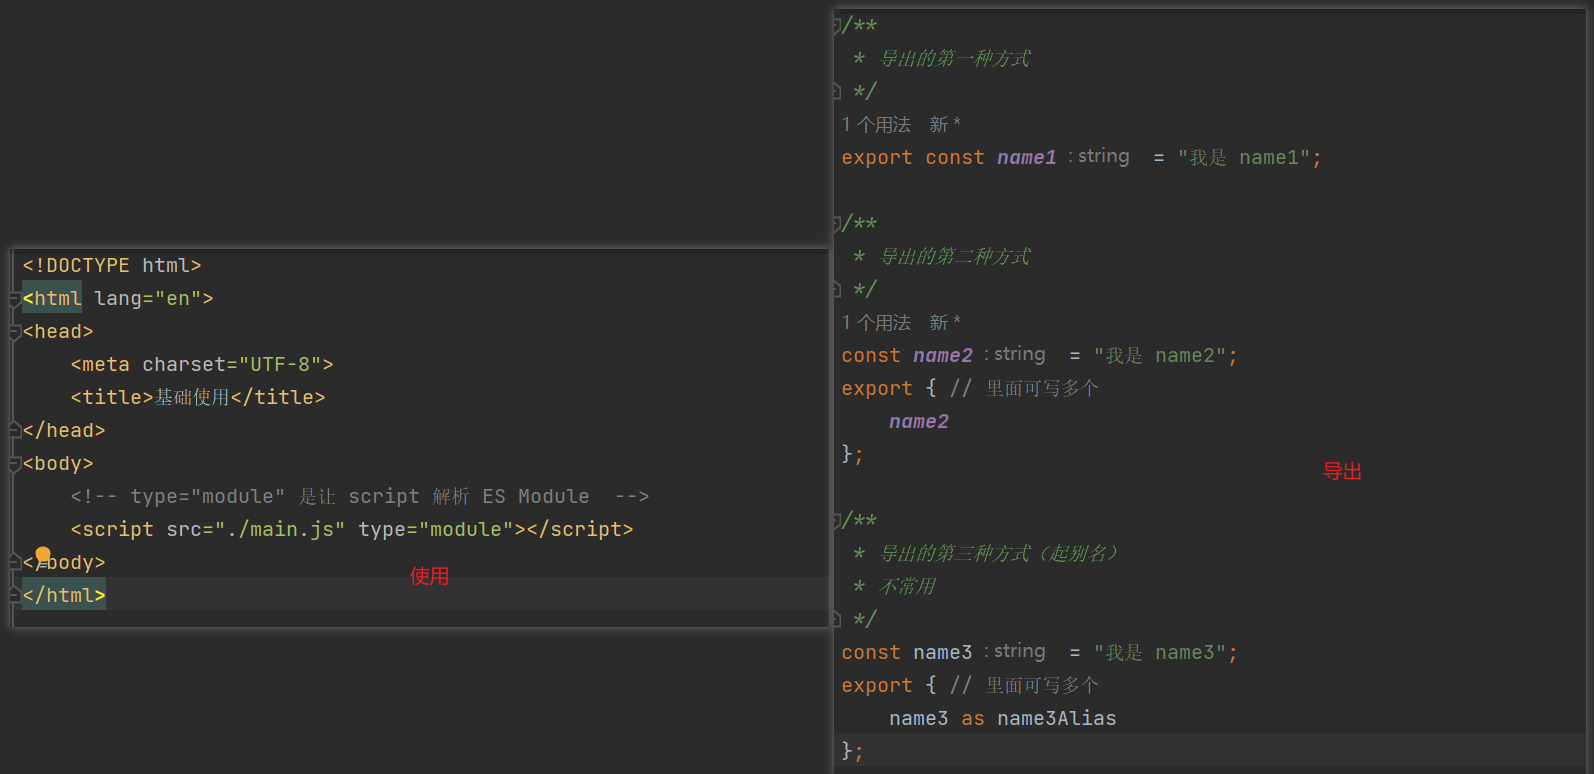Fold the third /** comment block (第三种方式)
This screenshot has width=1594, height=774.
pos(837,520)
